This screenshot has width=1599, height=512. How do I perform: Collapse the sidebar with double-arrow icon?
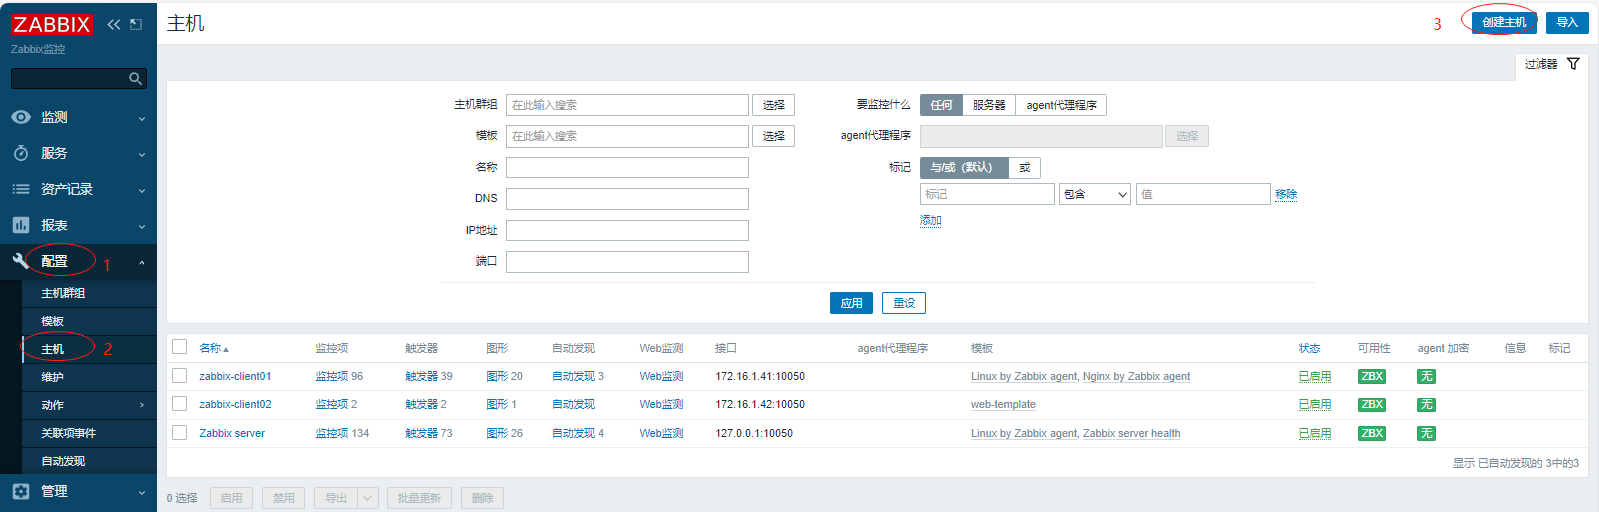(113, 24)
